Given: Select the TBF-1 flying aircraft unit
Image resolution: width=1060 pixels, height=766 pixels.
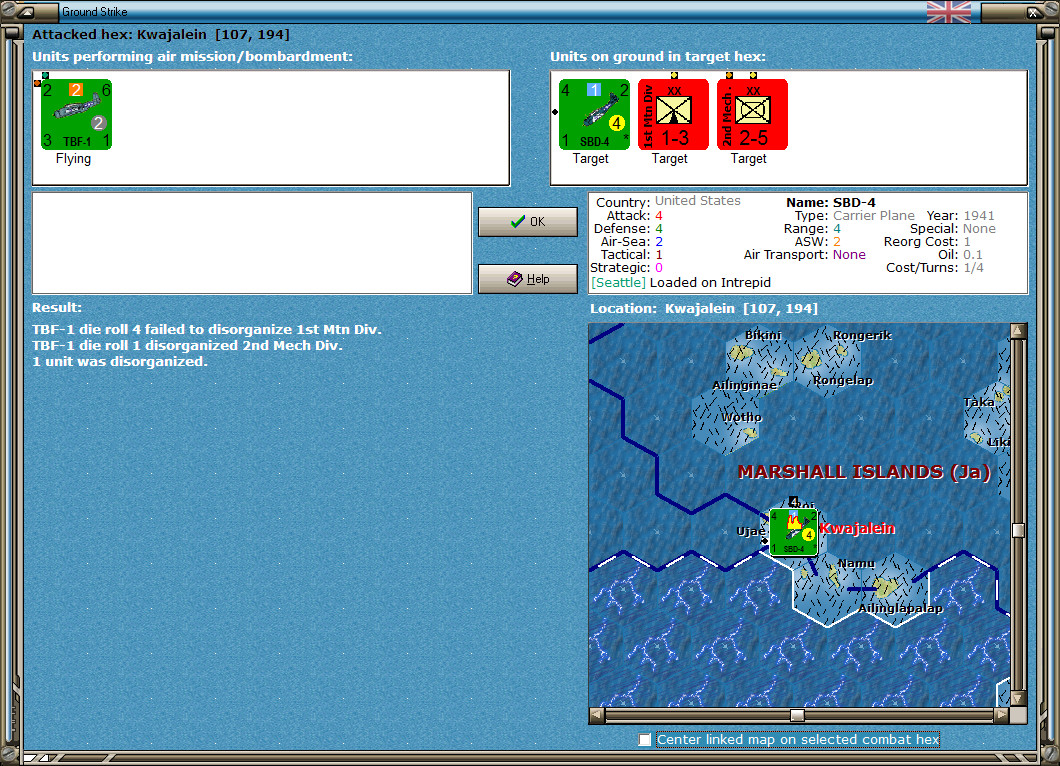Looking at the screenshot, I should pyautogui.click(x=76, y=114).
